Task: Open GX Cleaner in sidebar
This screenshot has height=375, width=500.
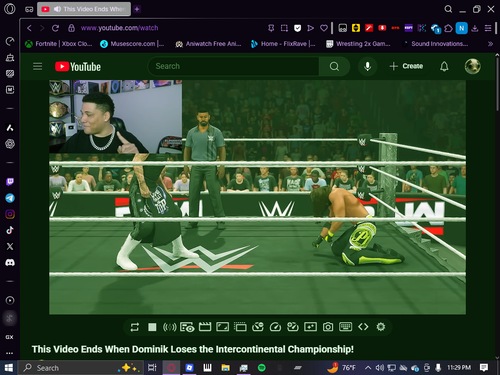Action: (x=10, y=58)
